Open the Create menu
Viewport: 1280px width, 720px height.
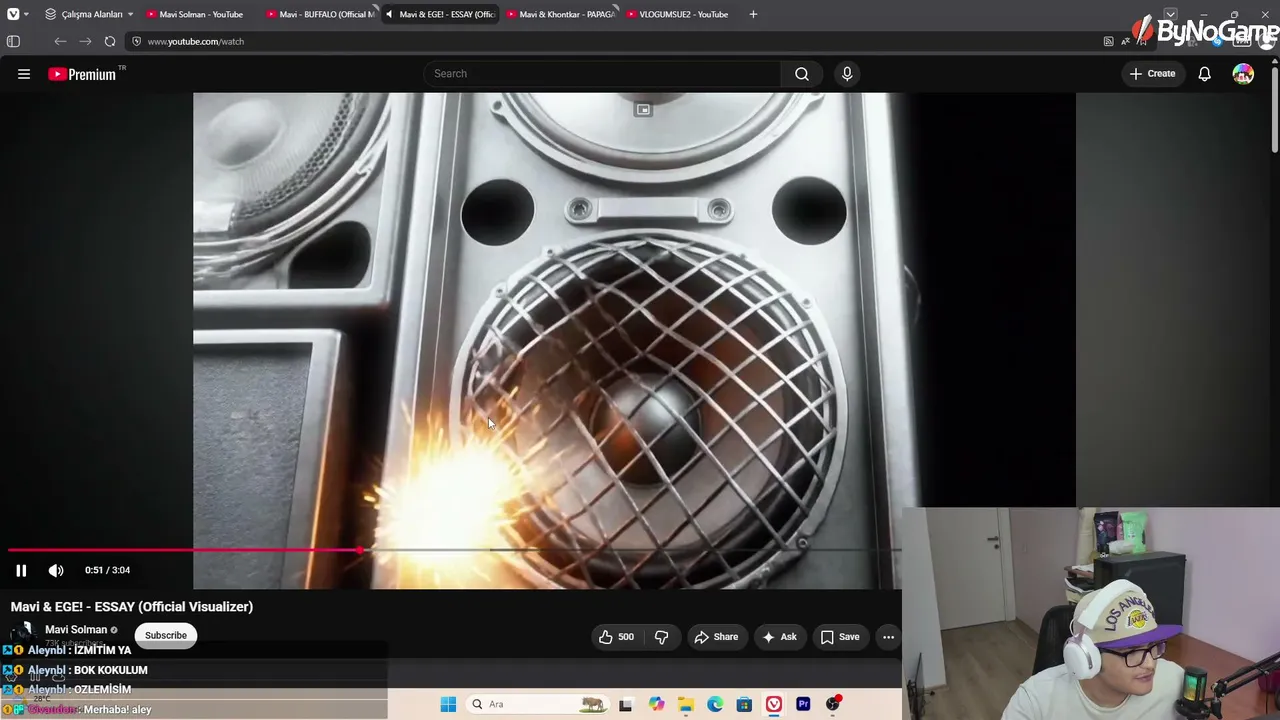(x=1153, y=74)
